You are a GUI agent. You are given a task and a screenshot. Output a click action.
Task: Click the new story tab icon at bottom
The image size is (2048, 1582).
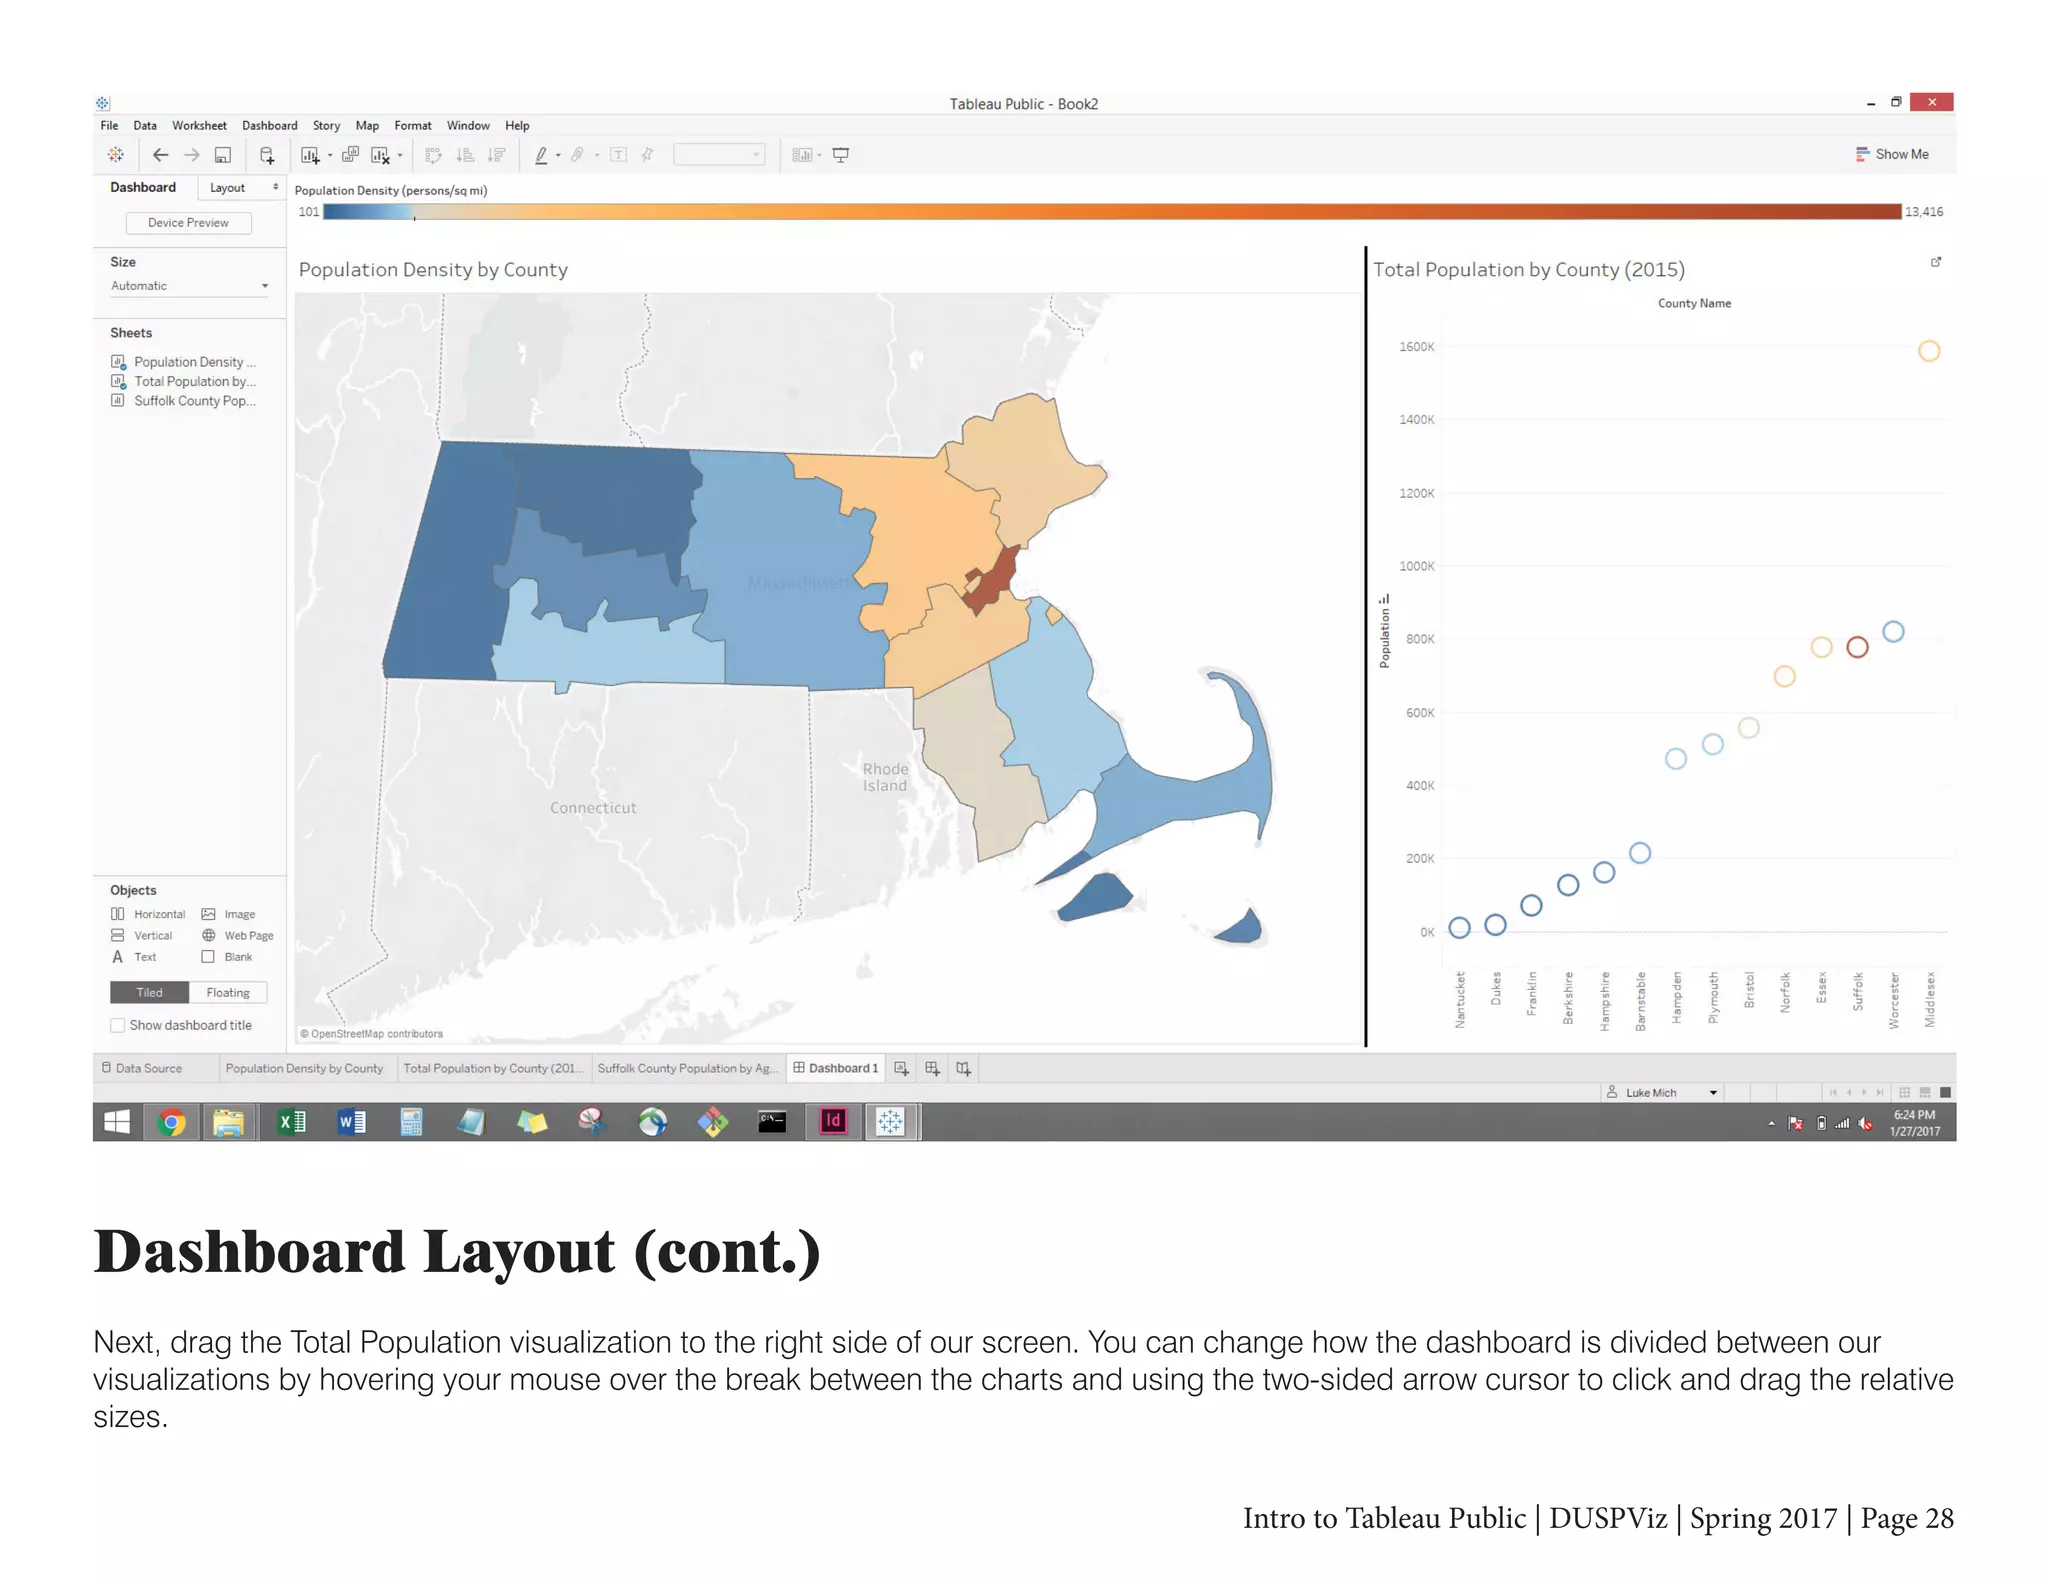[x=963, y=1068]
